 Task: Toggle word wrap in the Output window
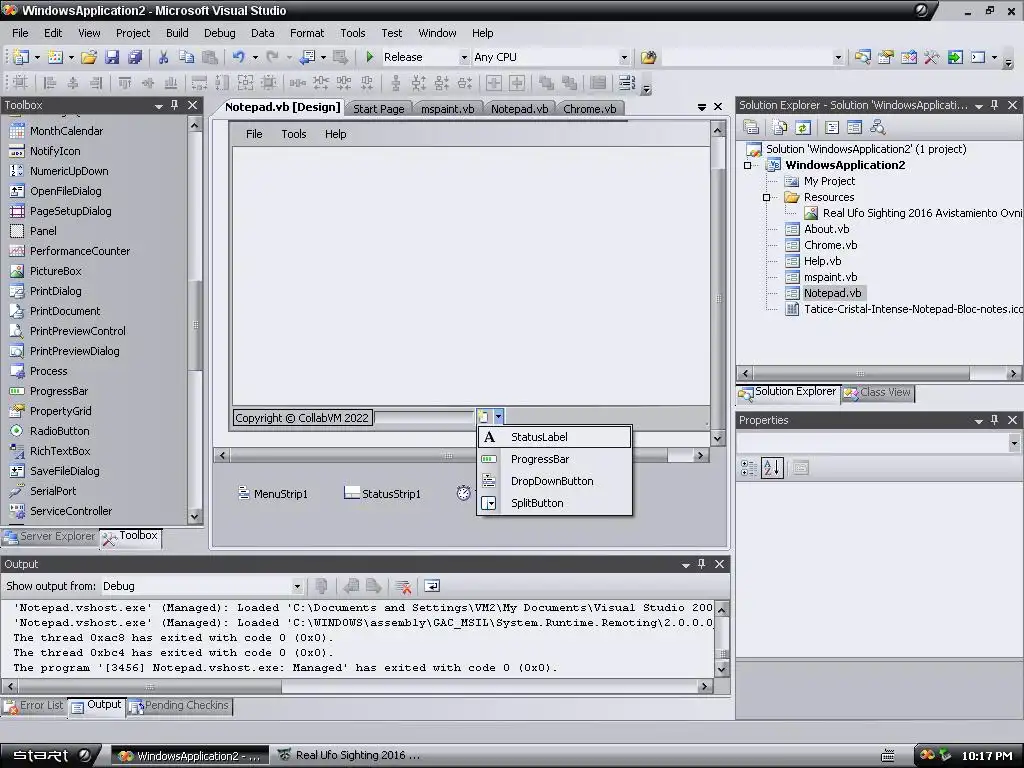(x=432, y=586)
